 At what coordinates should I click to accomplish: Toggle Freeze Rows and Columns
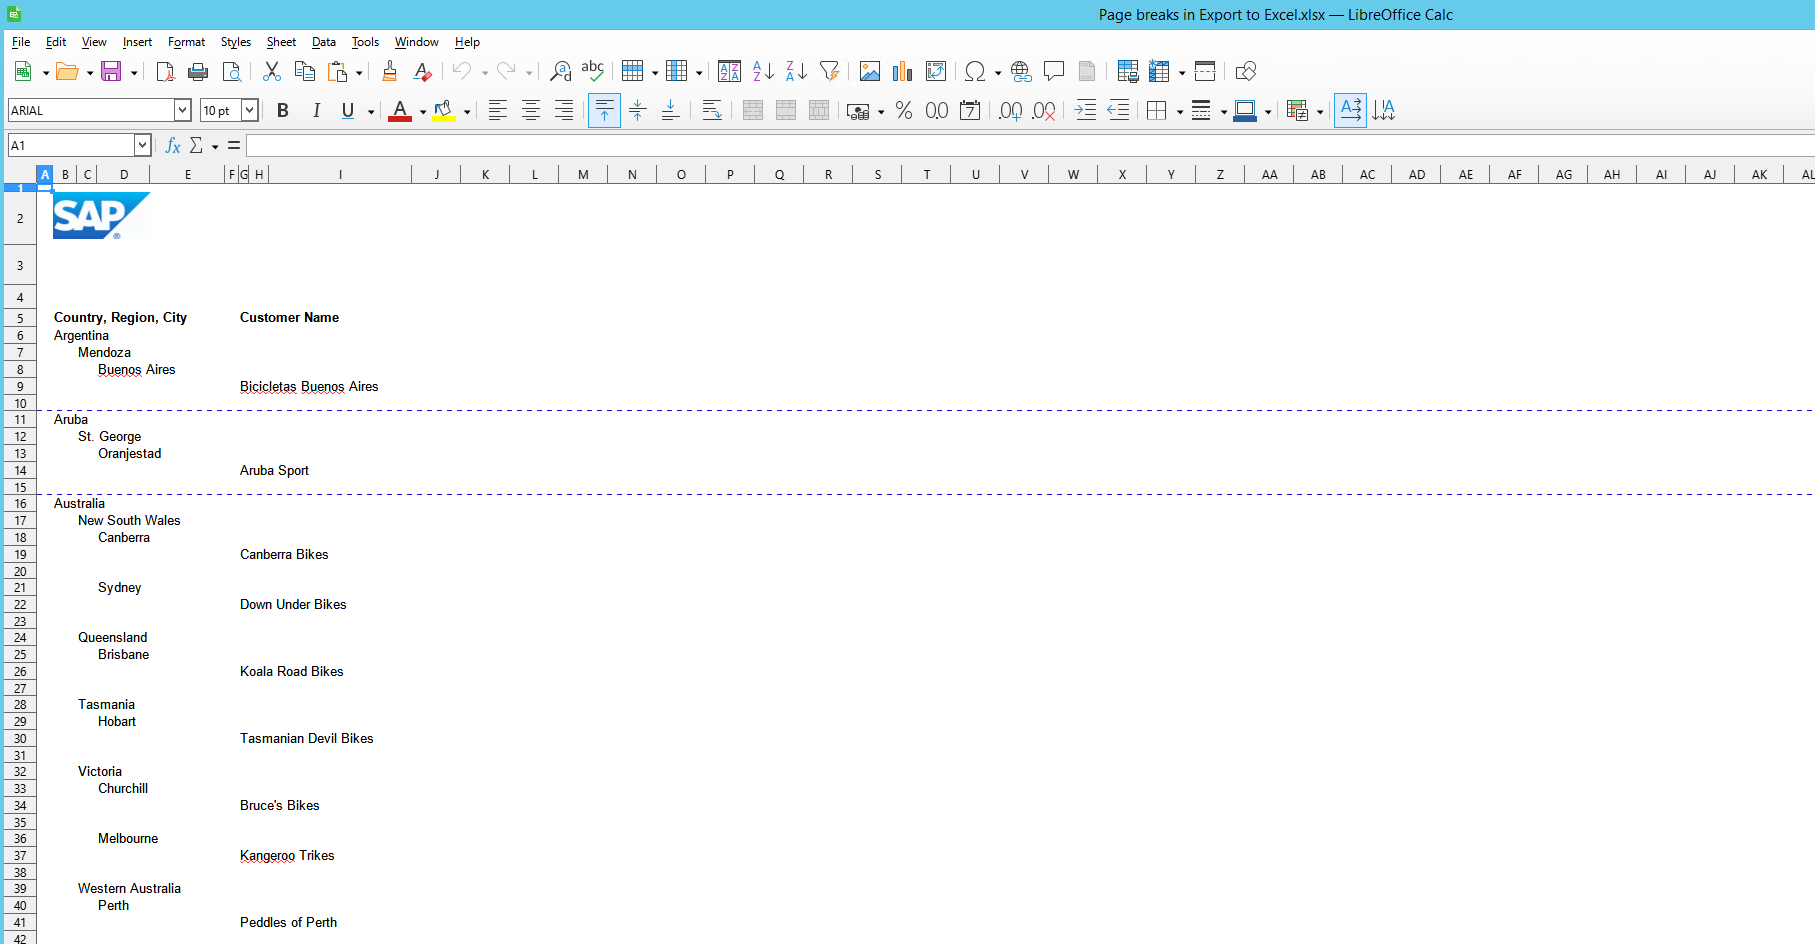[x=1159, y=71]
